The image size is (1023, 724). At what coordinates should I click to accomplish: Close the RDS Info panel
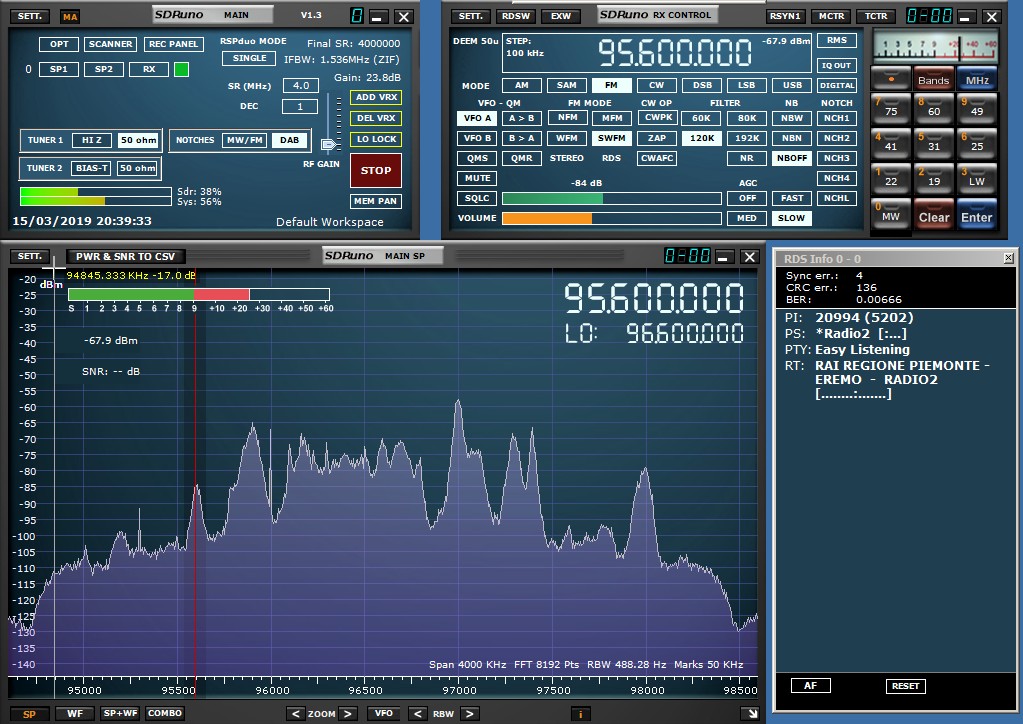tap(1008, 258)
